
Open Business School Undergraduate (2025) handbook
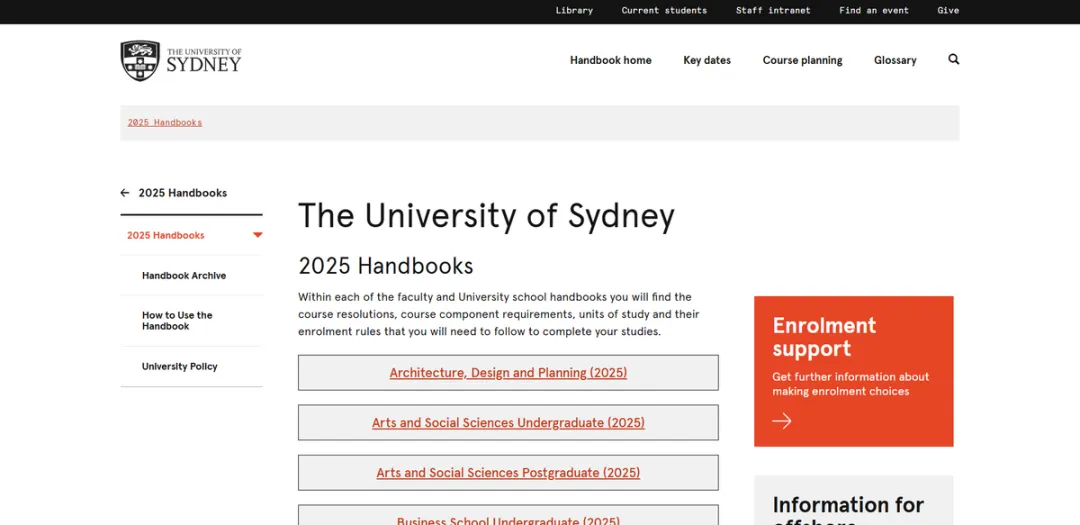click(508, 515)
